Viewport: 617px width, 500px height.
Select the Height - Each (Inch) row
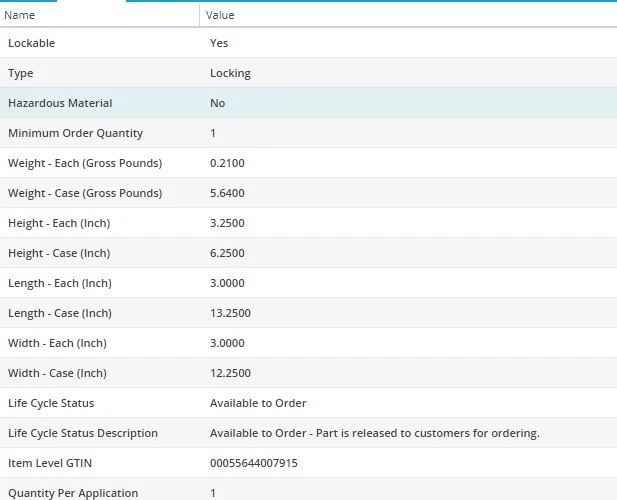(59, 223)
